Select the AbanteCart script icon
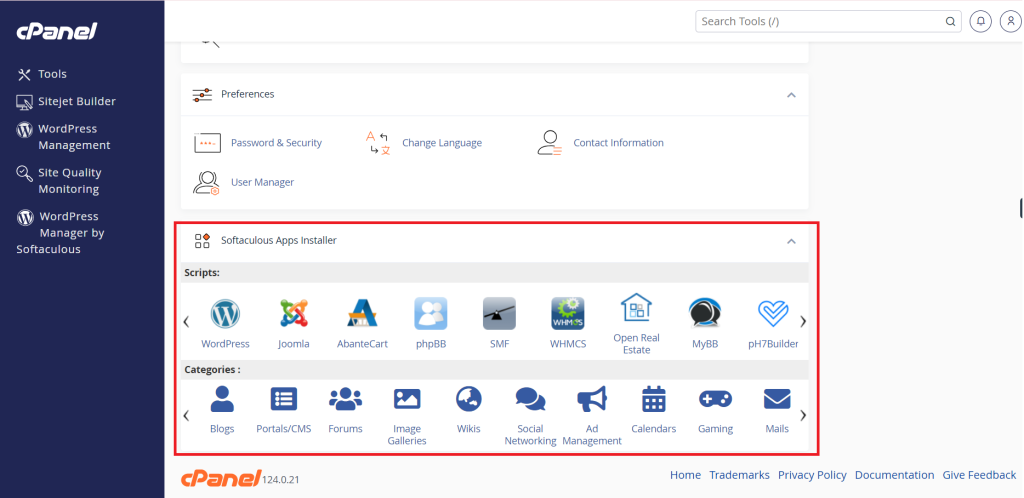This screenshot has width=1024, height=498. point(362,314)
